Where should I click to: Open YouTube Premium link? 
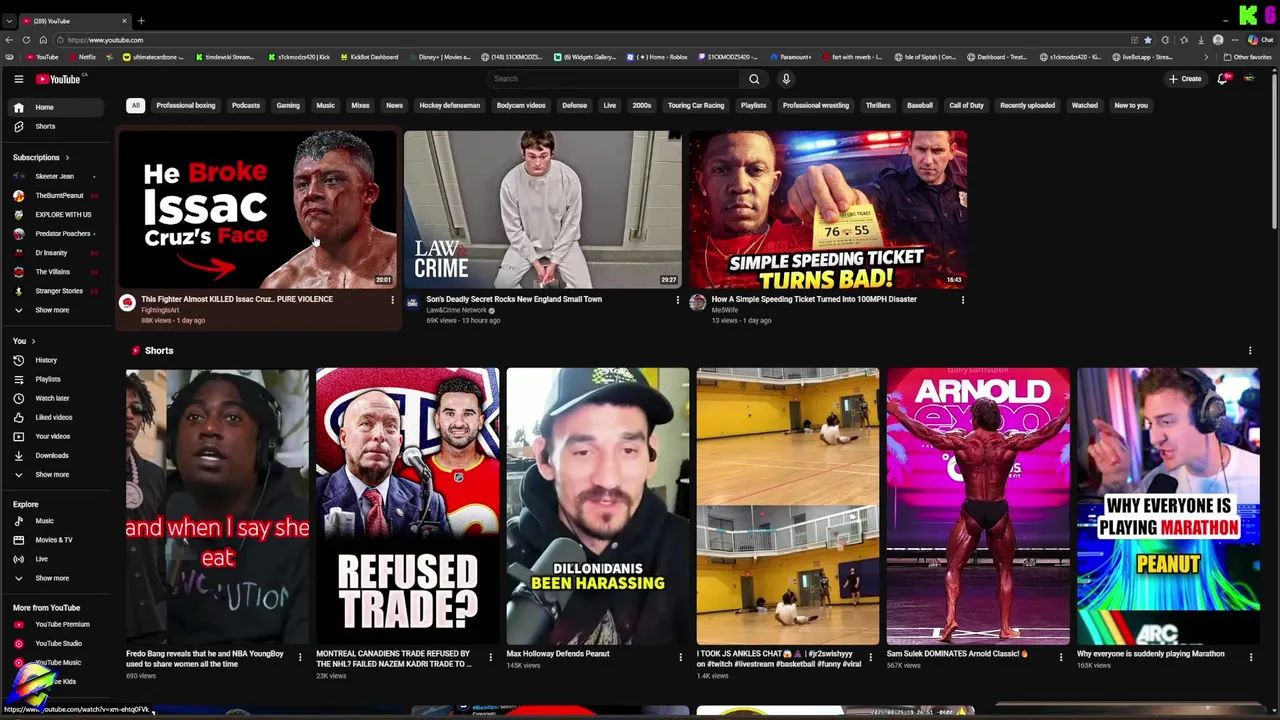58,624
